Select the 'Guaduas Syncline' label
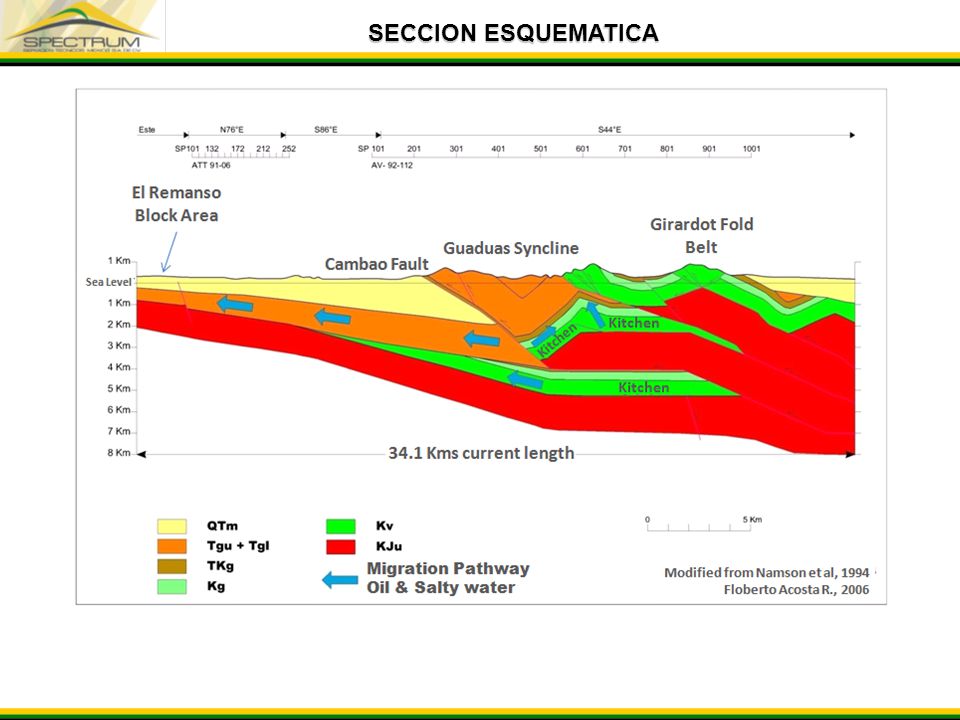The height and width of the screenshot is (720, 960). click(x=511, y=248)
